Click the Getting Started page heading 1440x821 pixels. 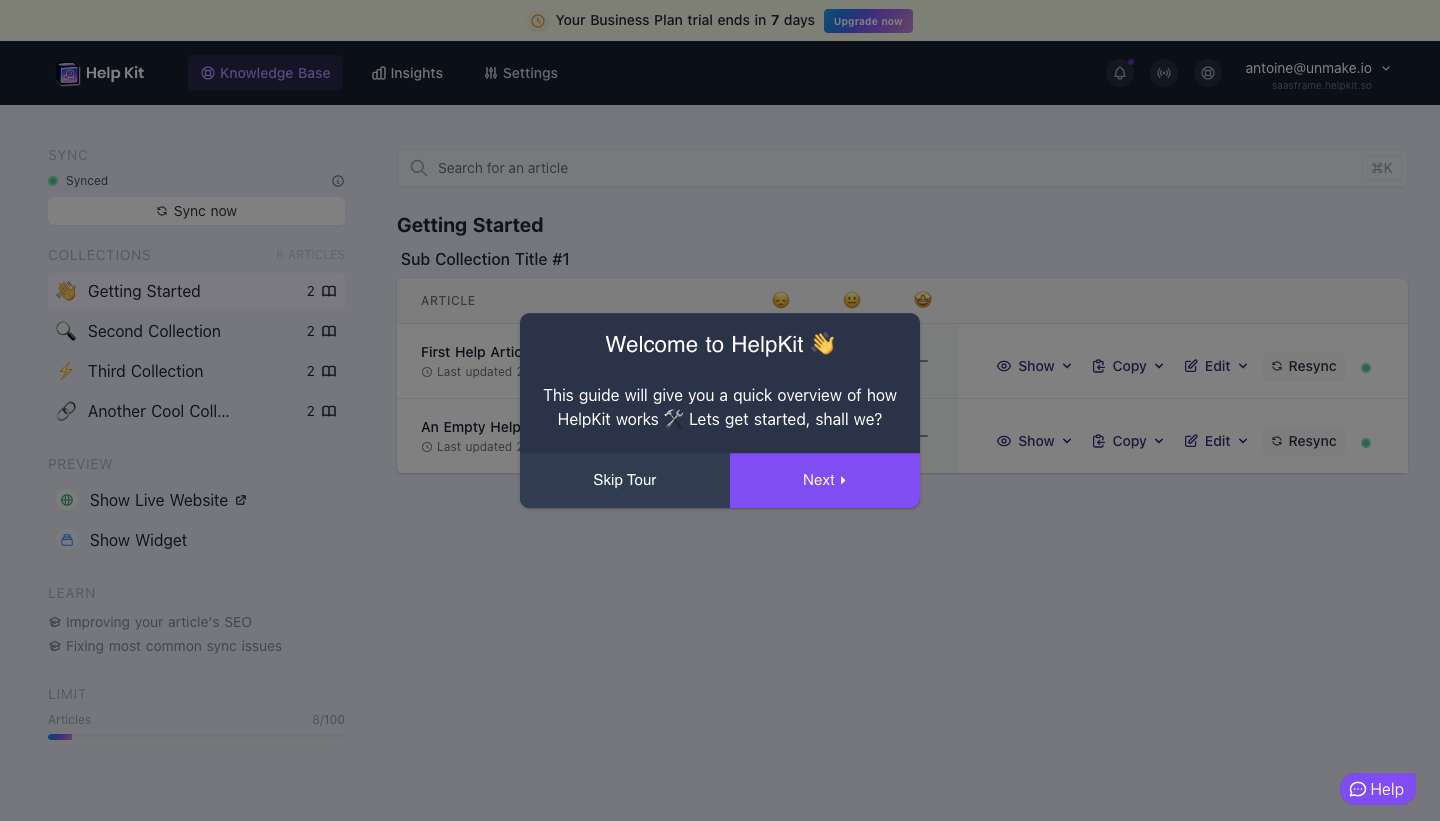pos(470,225)
